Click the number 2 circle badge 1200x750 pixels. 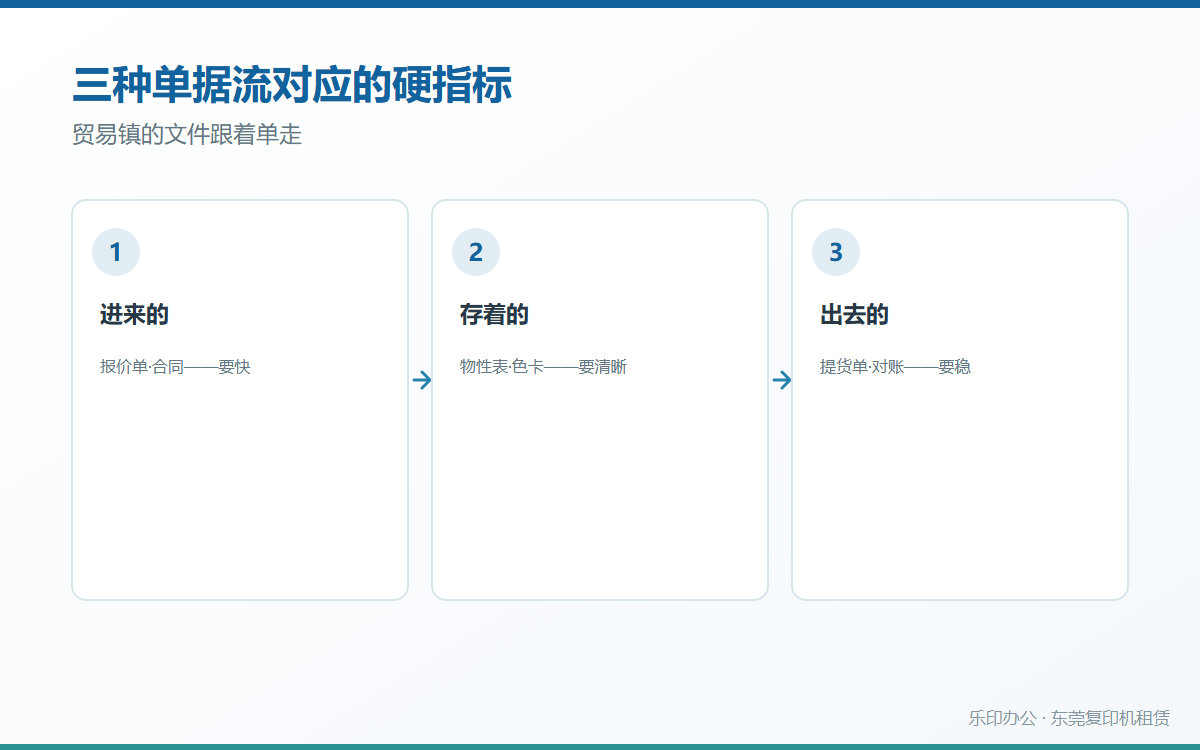coord(476,252)
